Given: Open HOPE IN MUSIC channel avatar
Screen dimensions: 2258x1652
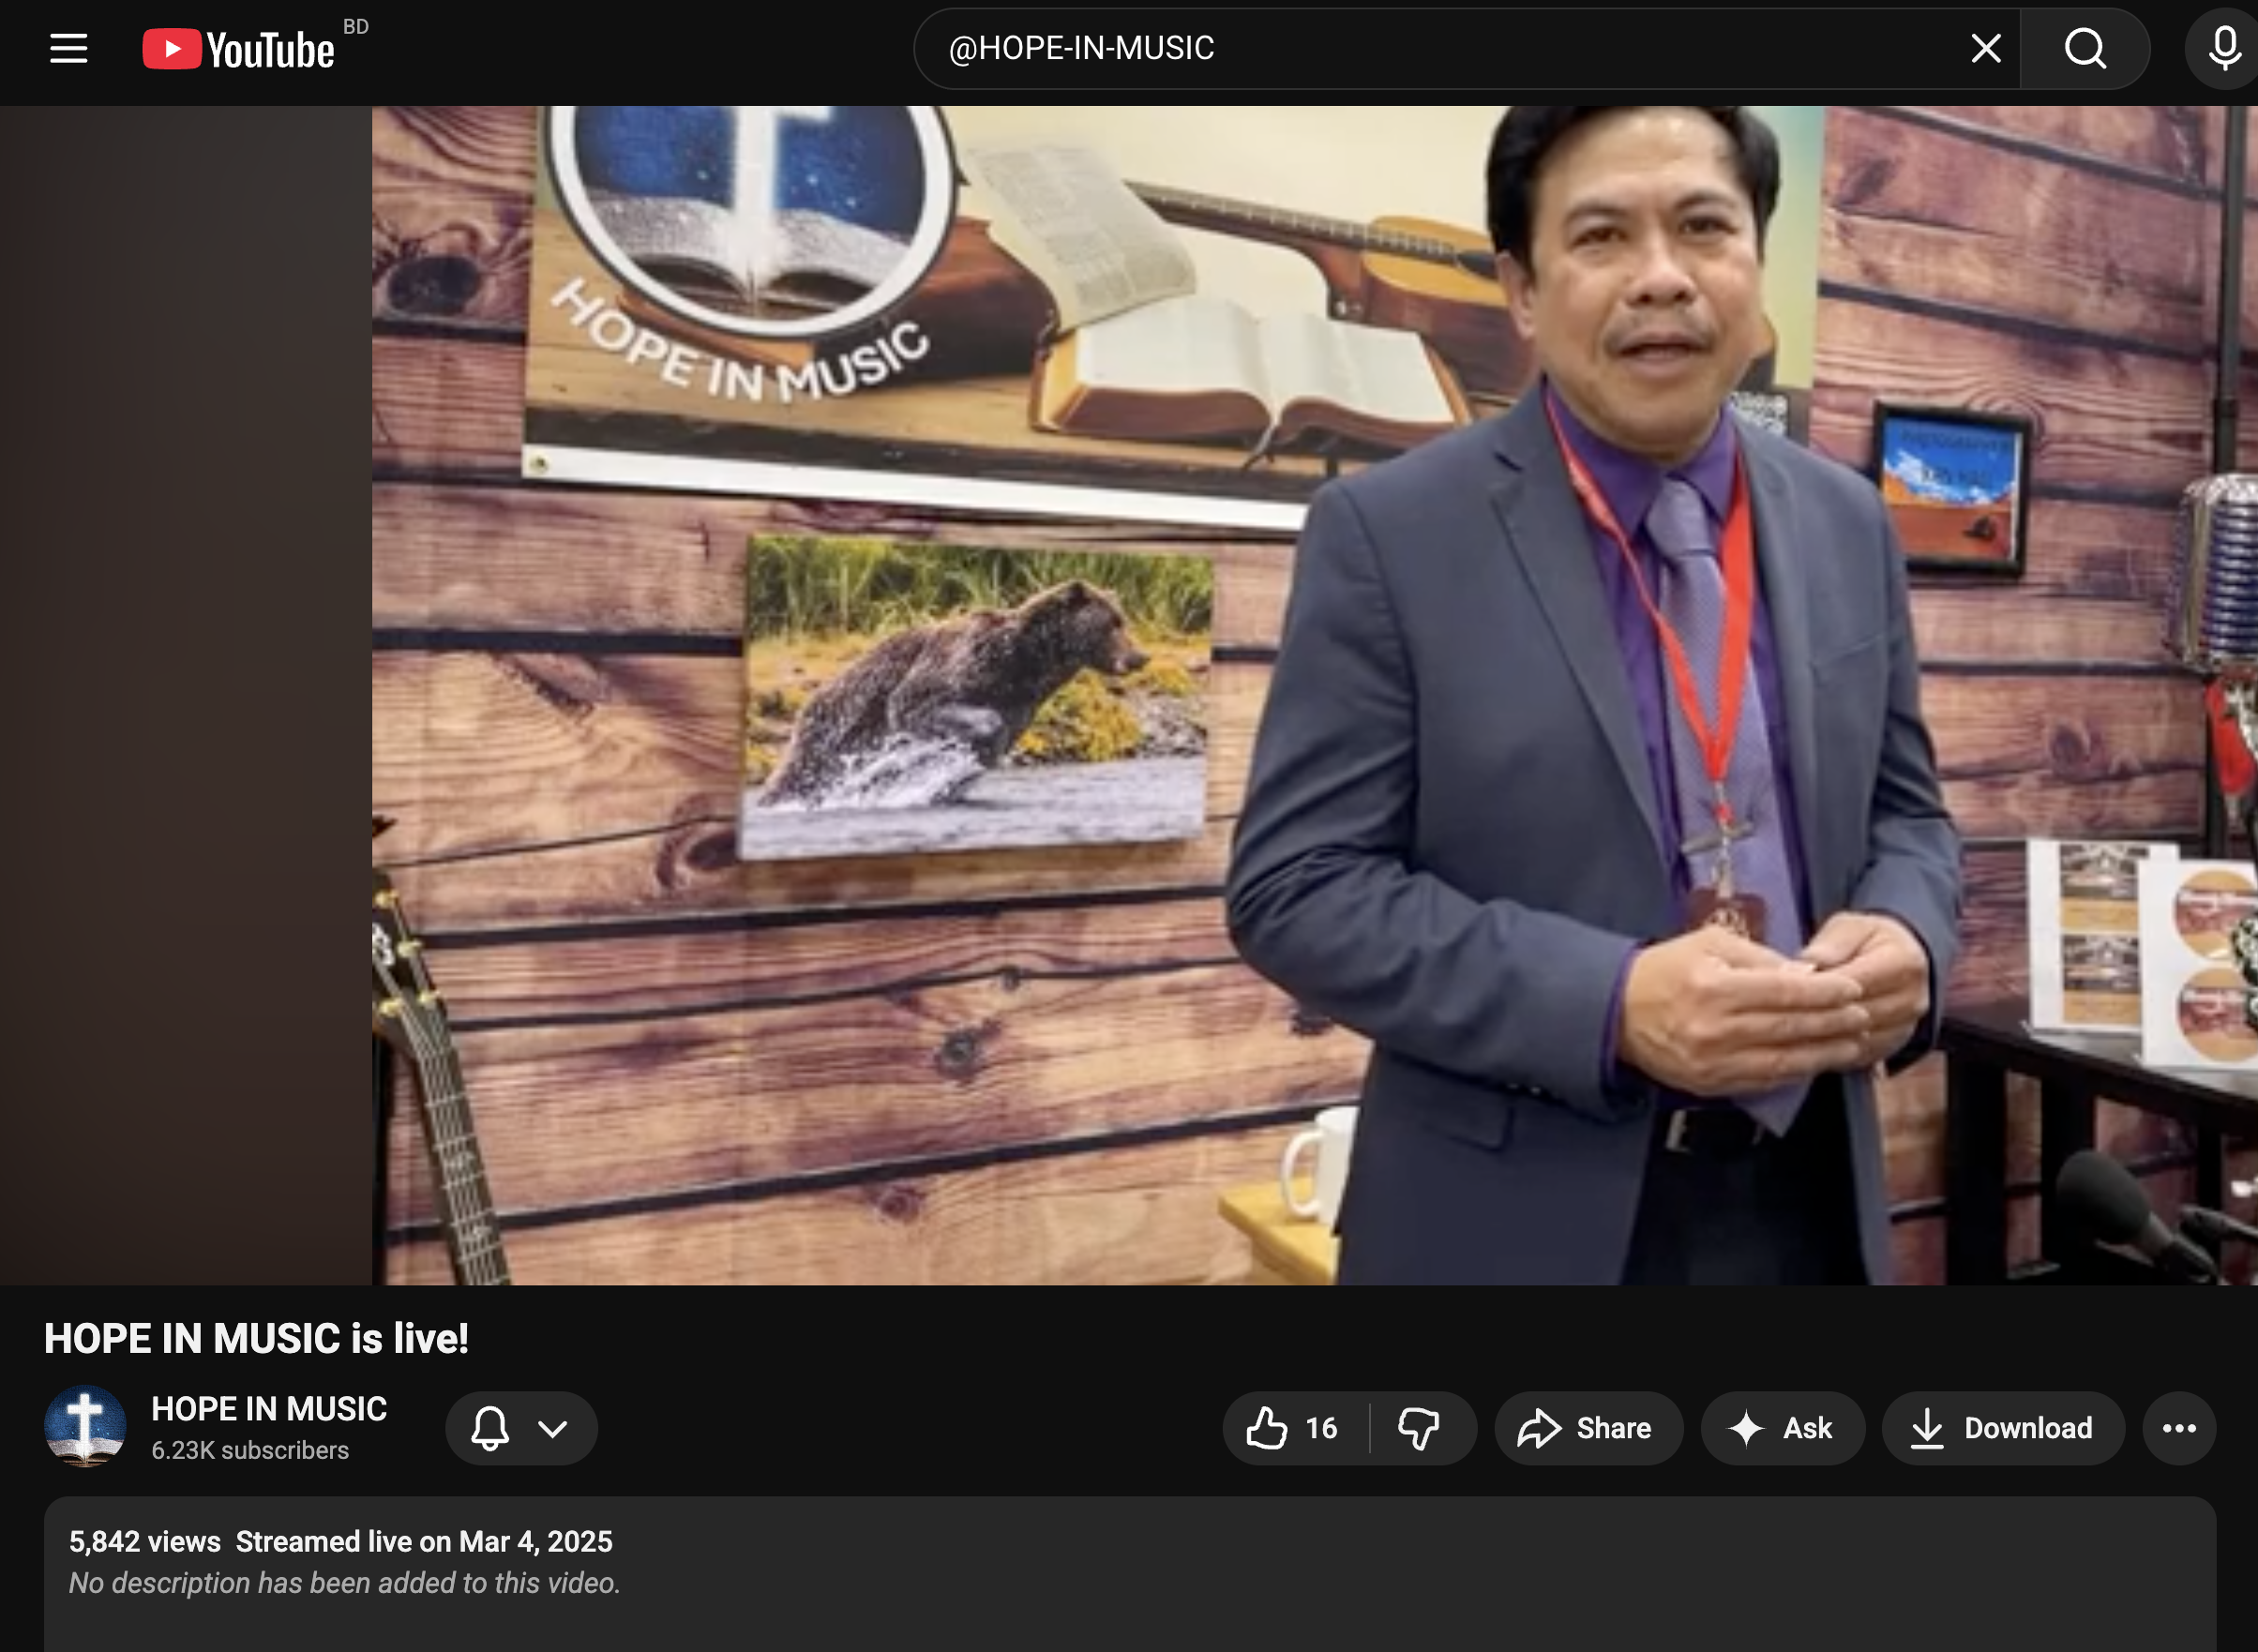Looking at the screenshot, I should click(x=85, y=1427).
